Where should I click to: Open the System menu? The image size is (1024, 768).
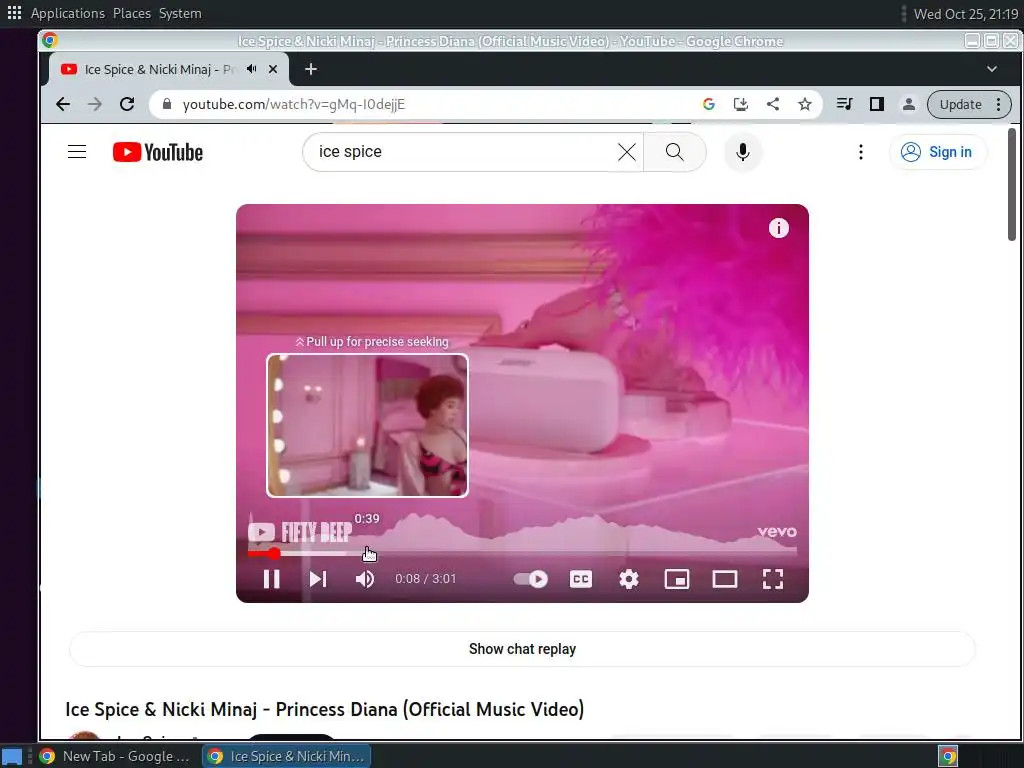pos(180,13)
